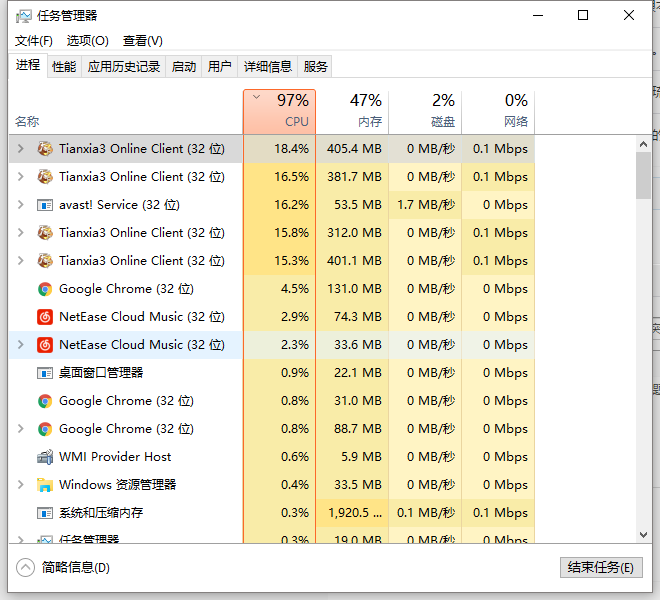Click the 系统和压缩内存 process icon
Image resolution: width=660 pixels, height=600 pixels.
[x=45, y=513]
